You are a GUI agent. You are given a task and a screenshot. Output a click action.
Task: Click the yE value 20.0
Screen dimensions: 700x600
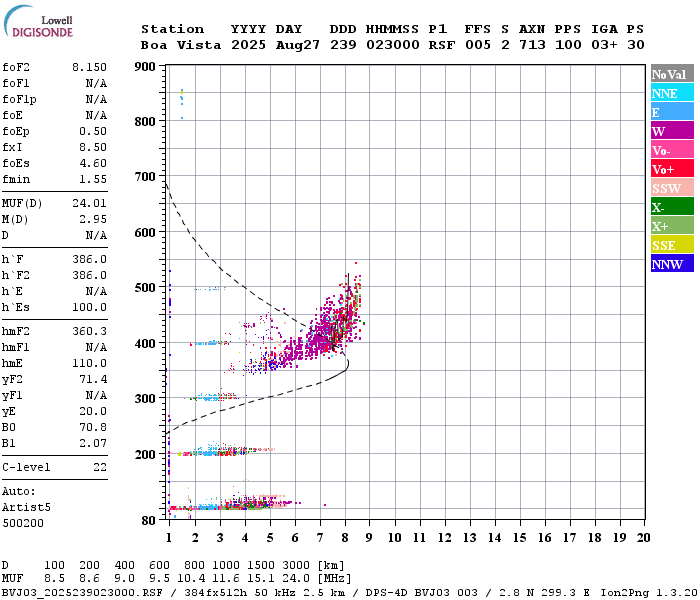(x=93, y=412)
